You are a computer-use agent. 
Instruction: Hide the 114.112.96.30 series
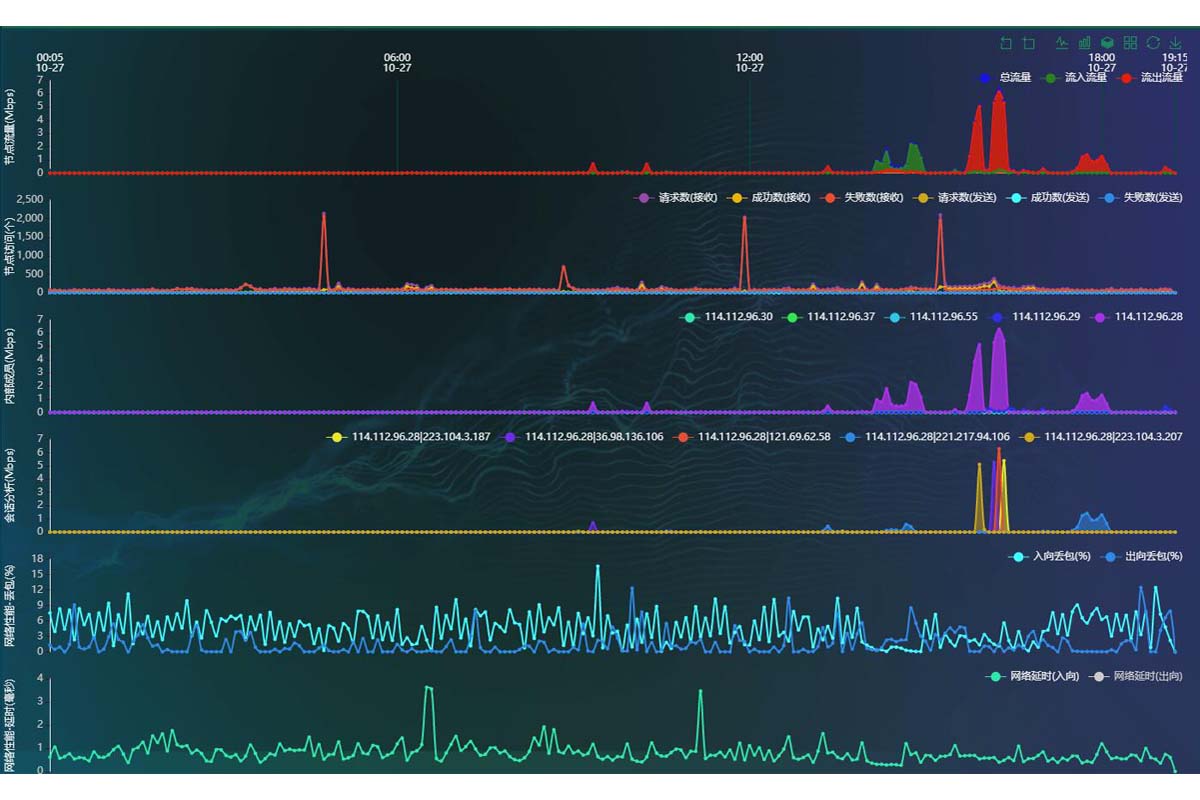coord(728,316)
